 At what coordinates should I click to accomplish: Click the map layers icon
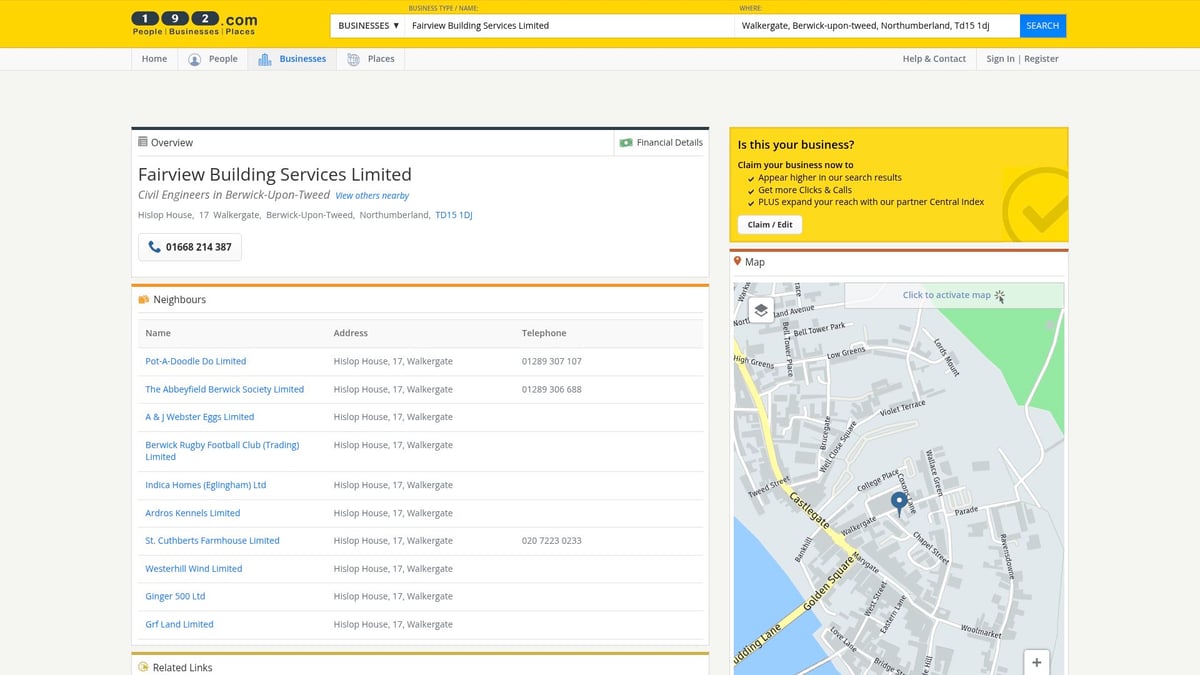tap(761, 310)
